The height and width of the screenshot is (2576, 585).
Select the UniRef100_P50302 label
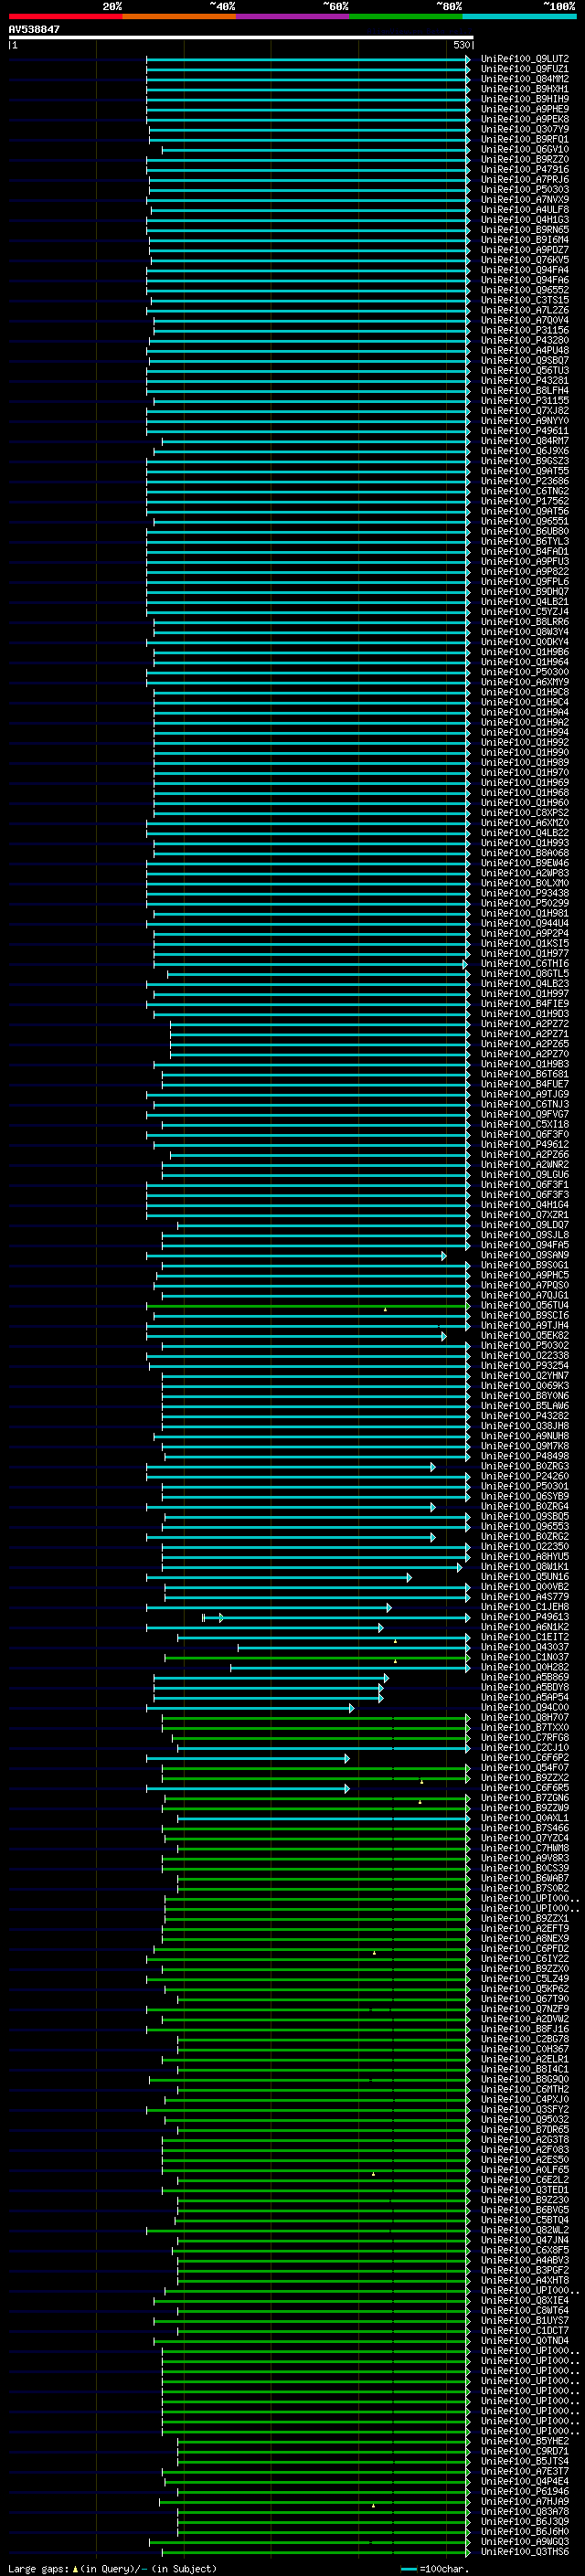(525, 1345)
